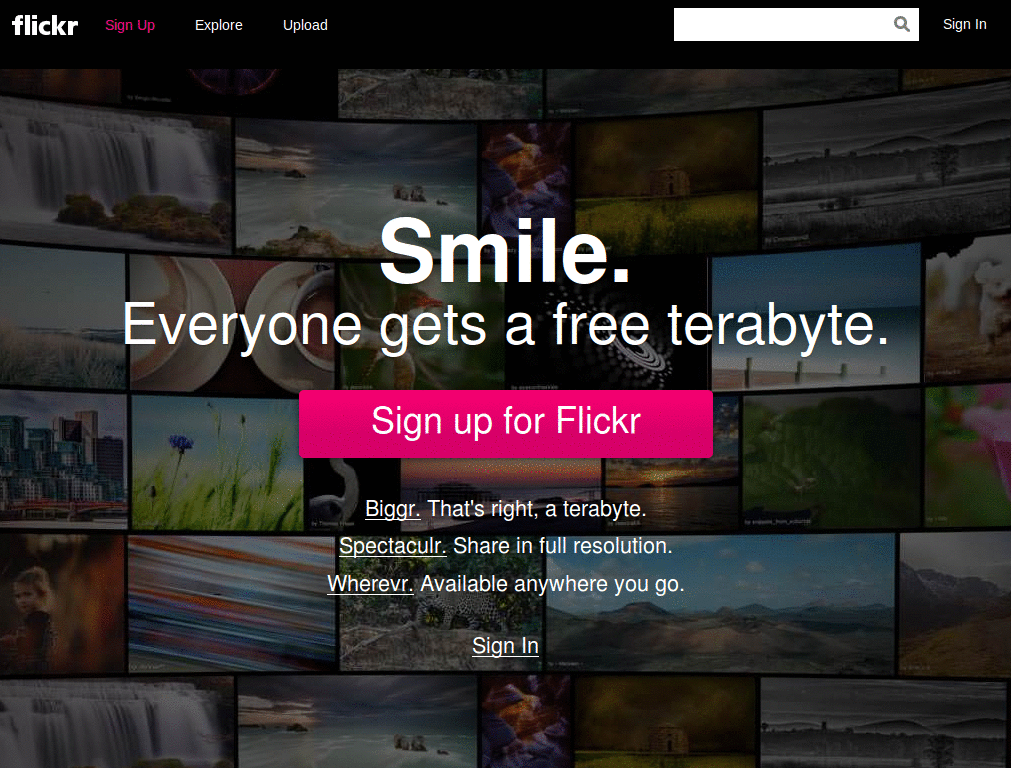The image size is (1024, 768).
Task: Open the Spectaculr link
Action: (392, 546)
